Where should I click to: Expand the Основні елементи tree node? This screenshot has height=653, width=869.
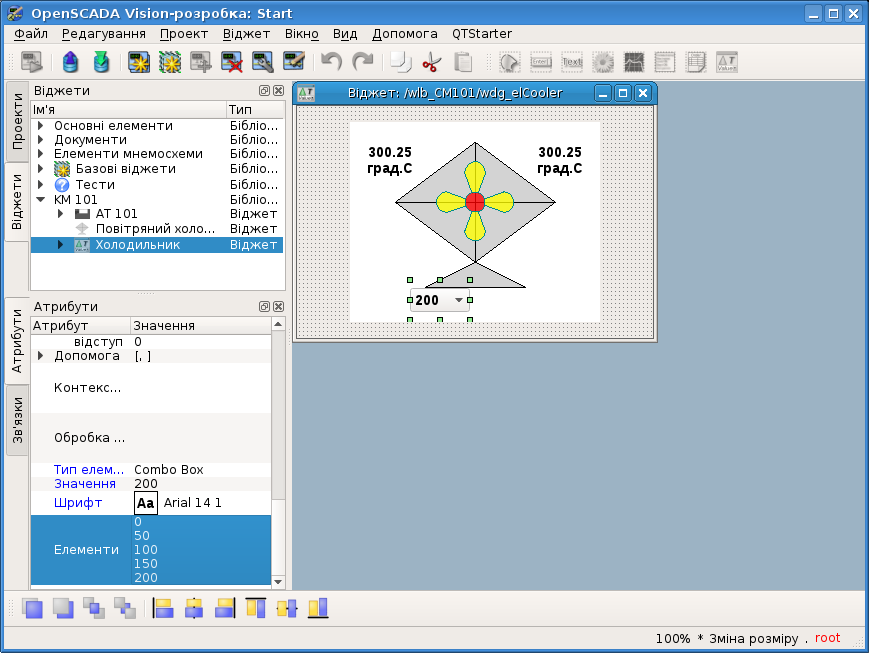click(41, 126)
